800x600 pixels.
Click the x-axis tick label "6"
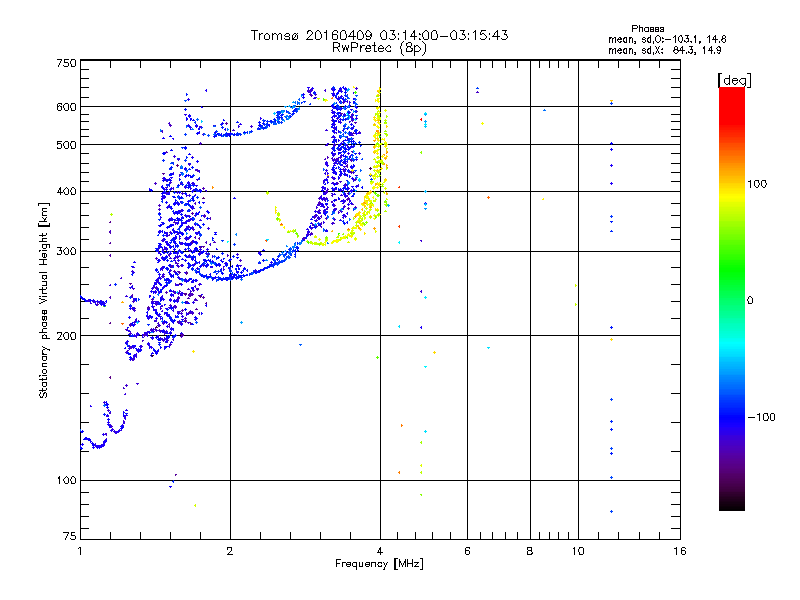point(467,551)
